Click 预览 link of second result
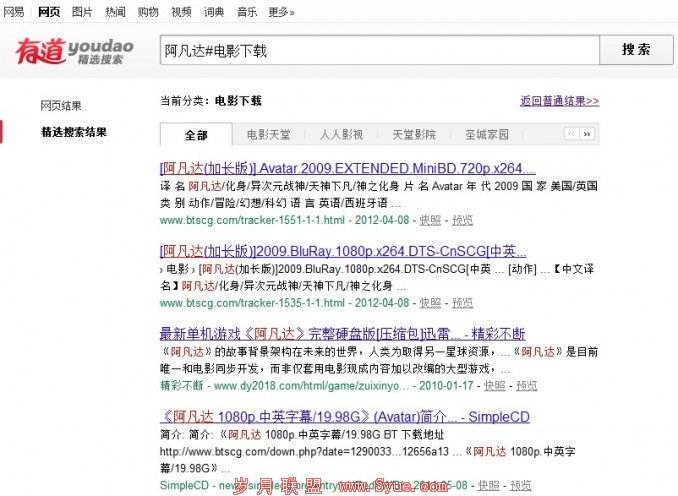The height and width of the screenshot is (496, 678). [x=462, y=303]
